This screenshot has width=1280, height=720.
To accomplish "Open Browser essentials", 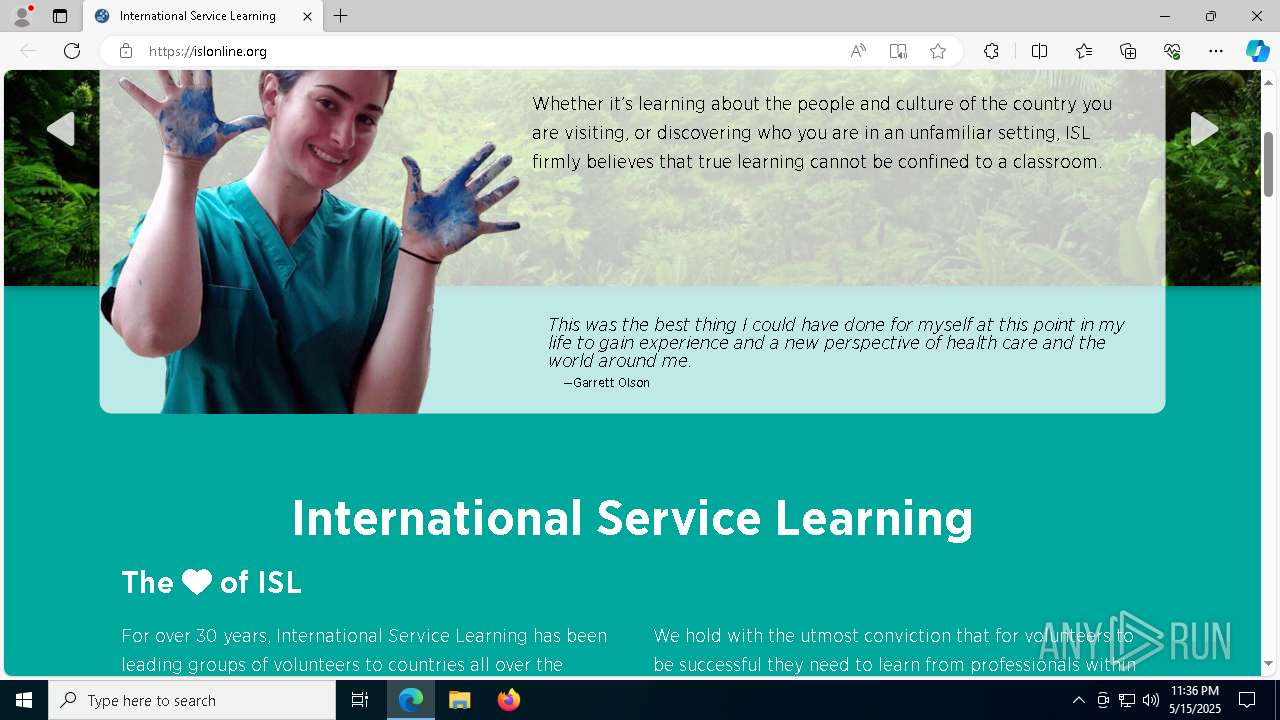I will point(1172,51).
